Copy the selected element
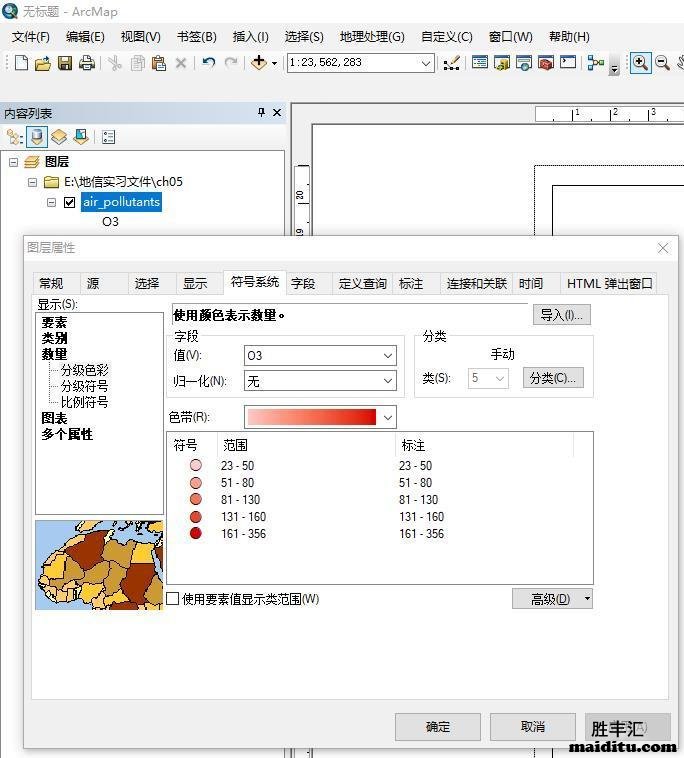The width and height of the screenshot is (684, 758). point(137,63)
